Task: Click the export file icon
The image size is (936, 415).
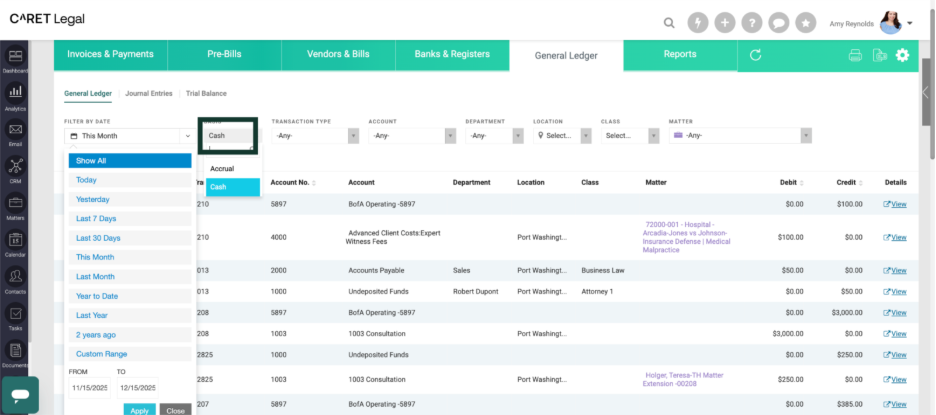Action: (879, 56)
